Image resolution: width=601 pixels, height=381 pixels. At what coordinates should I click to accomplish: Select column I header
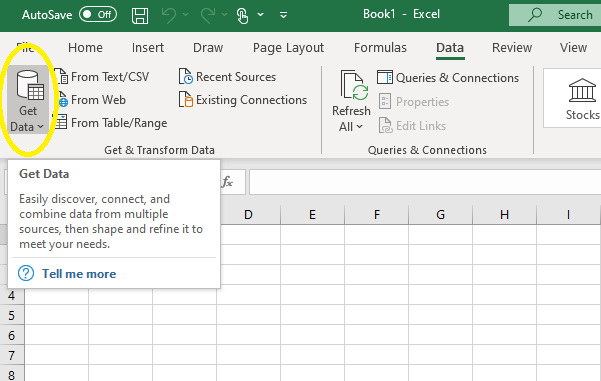[x=569, y=215]
